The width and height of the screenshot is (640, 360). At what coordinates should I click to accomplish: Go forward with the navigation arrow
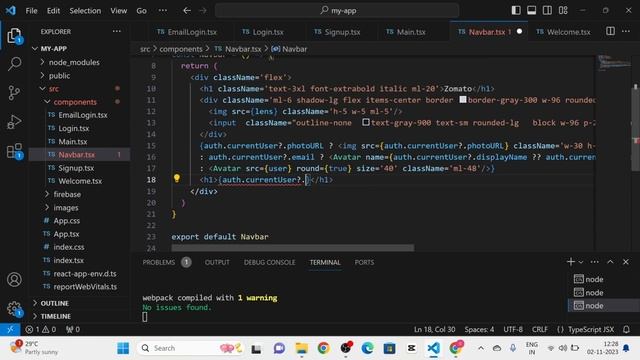pyautogui.click(x=203, y=11)
